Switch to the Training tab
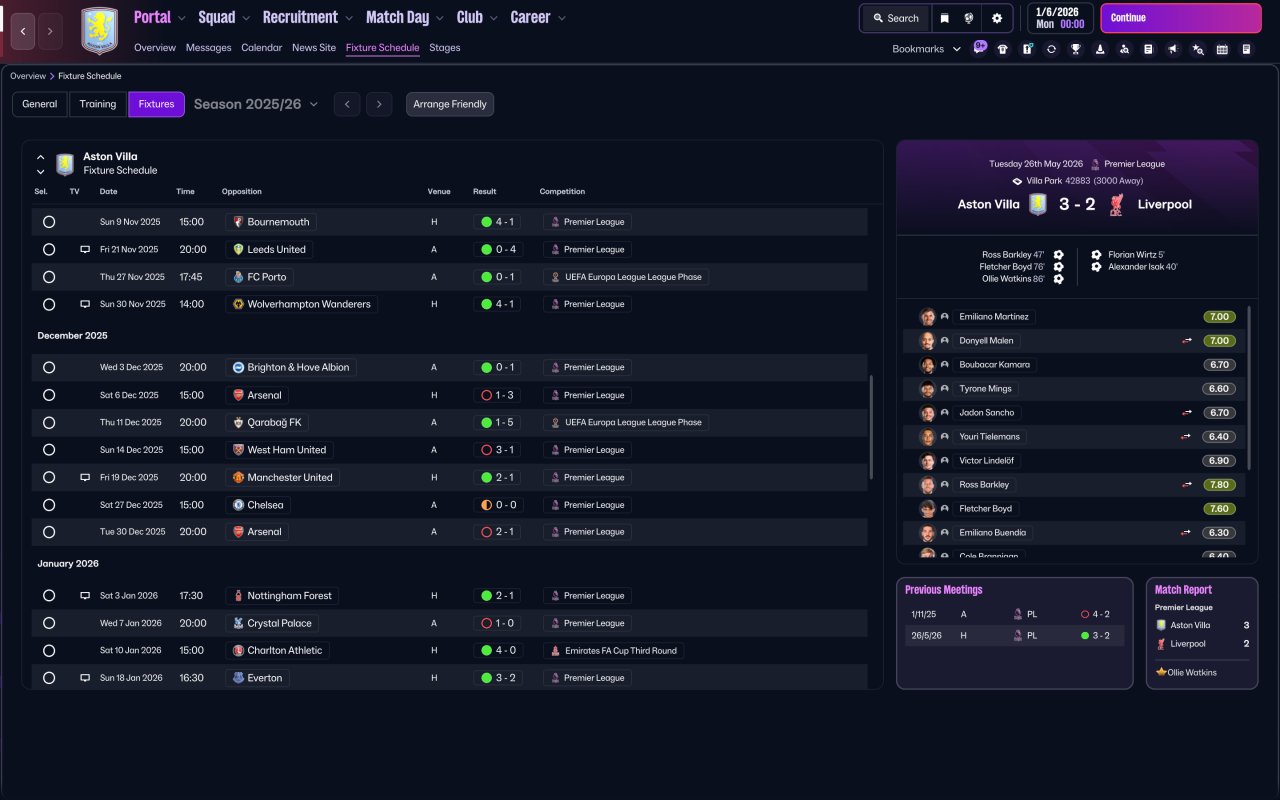Screen dimensions: 1280x800 (98, 104)
